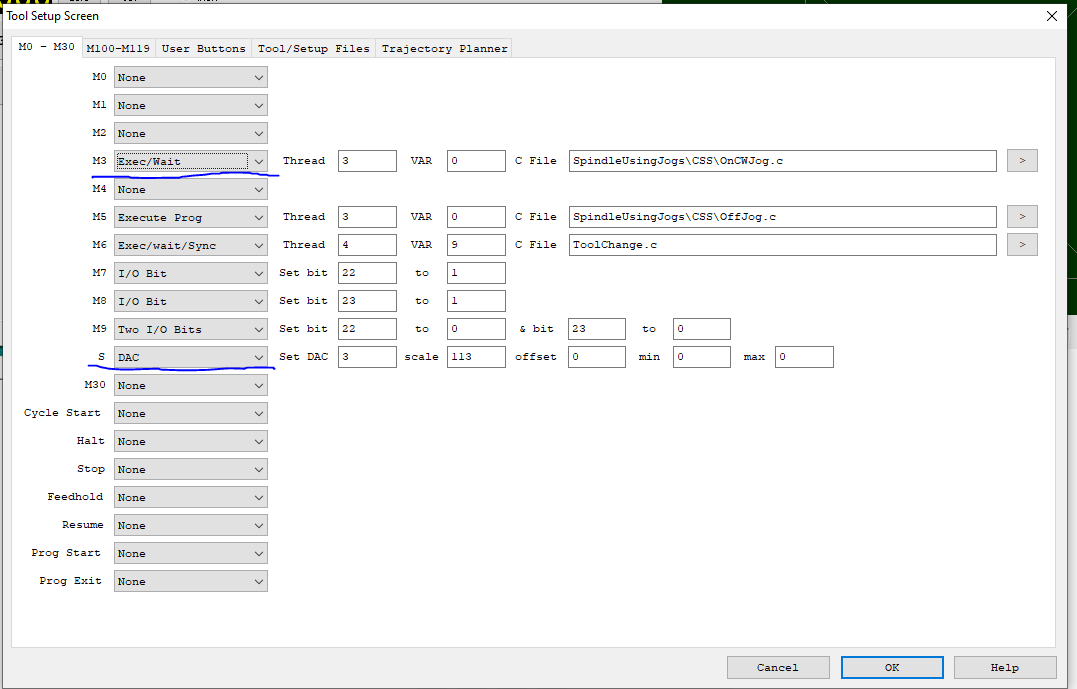1077x689 pixels.
Task: Click the browse button for ToolChange.c file
Action: 1021,245
